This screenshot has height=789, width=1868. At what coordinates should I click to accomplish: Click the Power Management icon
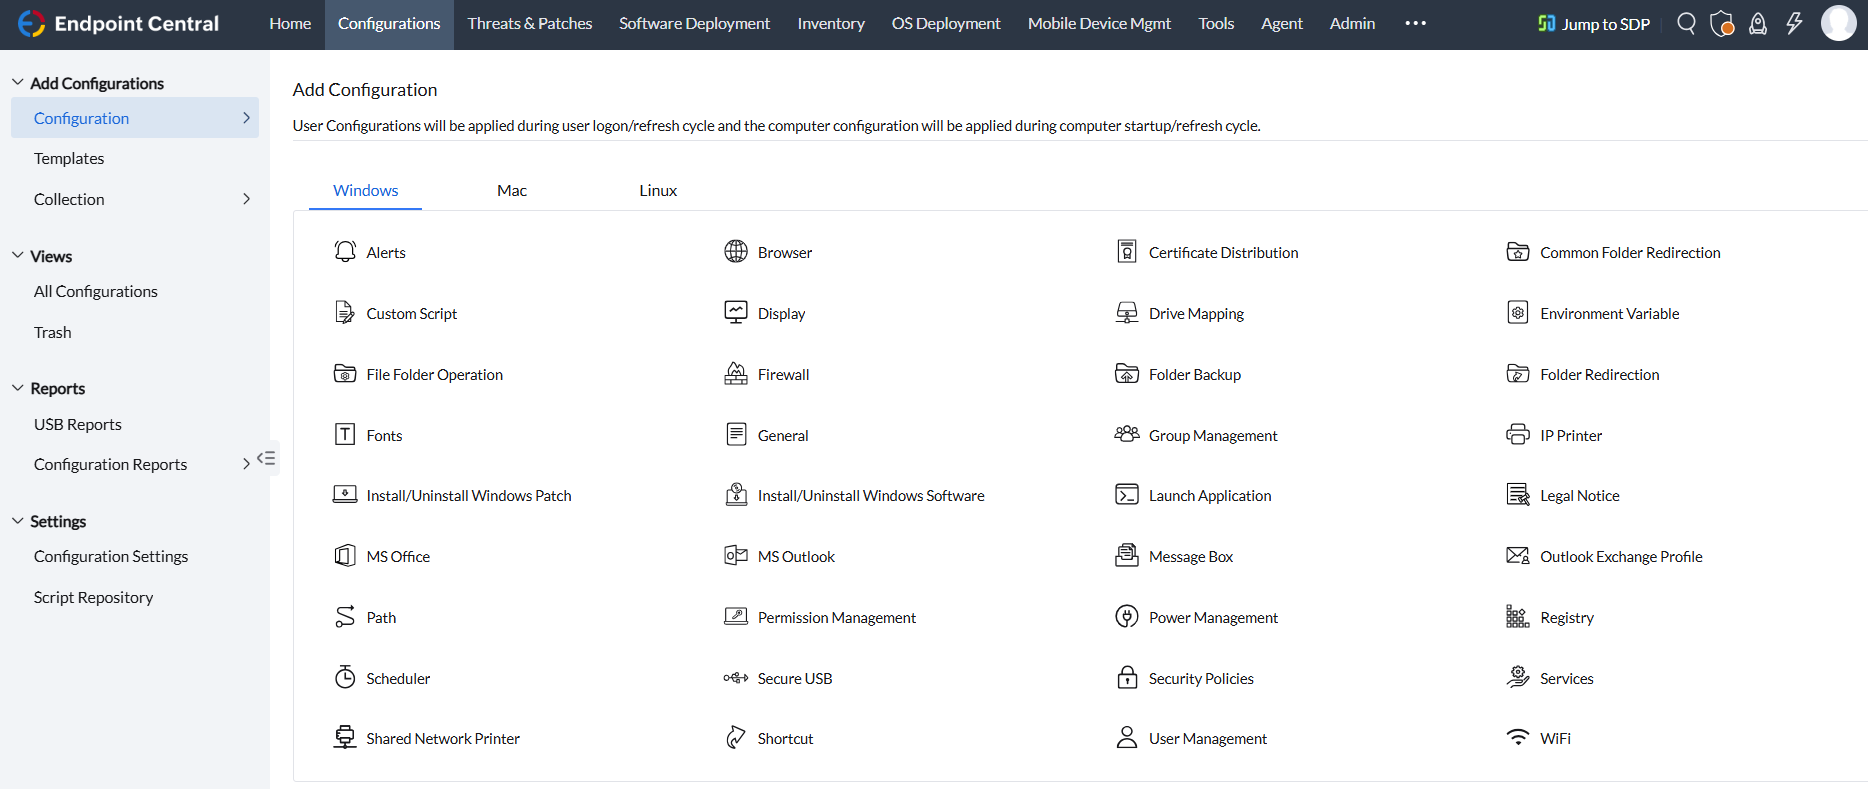[x=1127, y=617]
